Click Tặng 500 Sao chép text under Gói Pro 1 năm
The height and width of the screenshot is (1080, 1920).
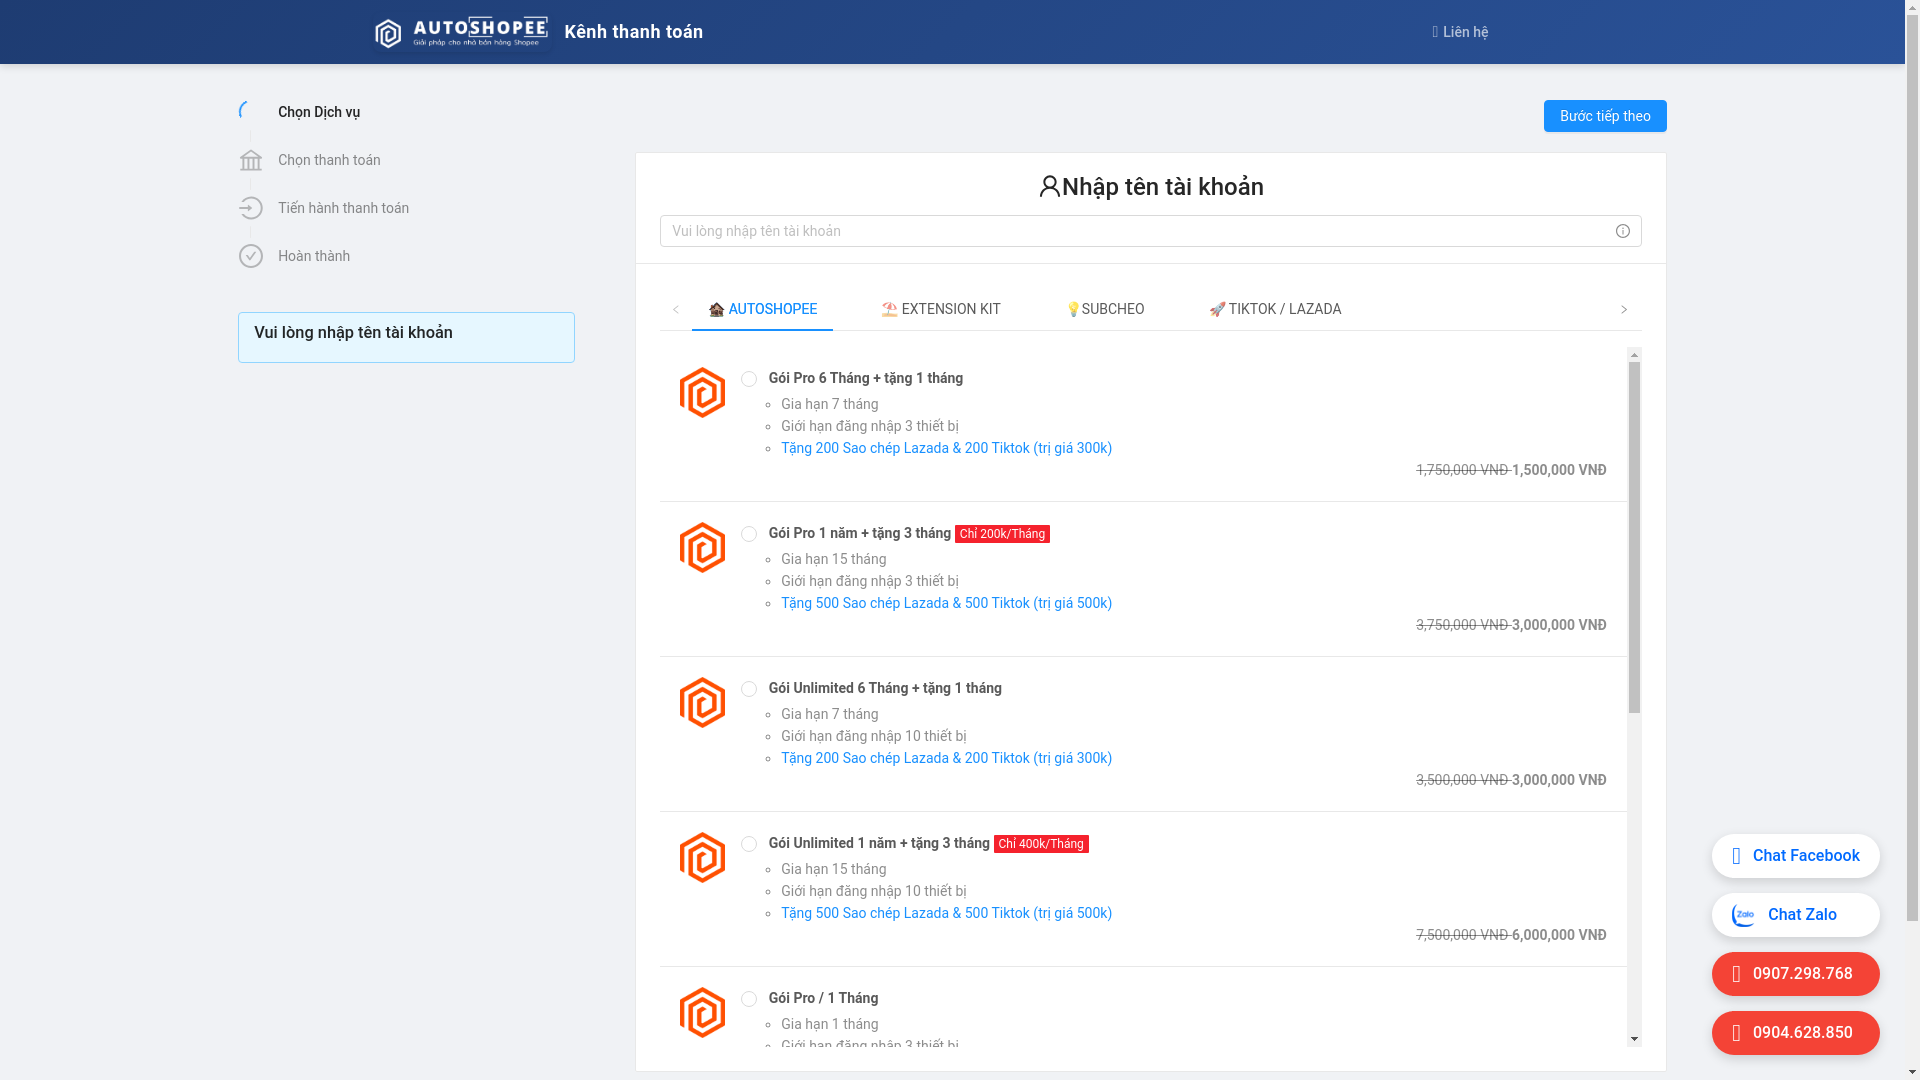(946, 603)
